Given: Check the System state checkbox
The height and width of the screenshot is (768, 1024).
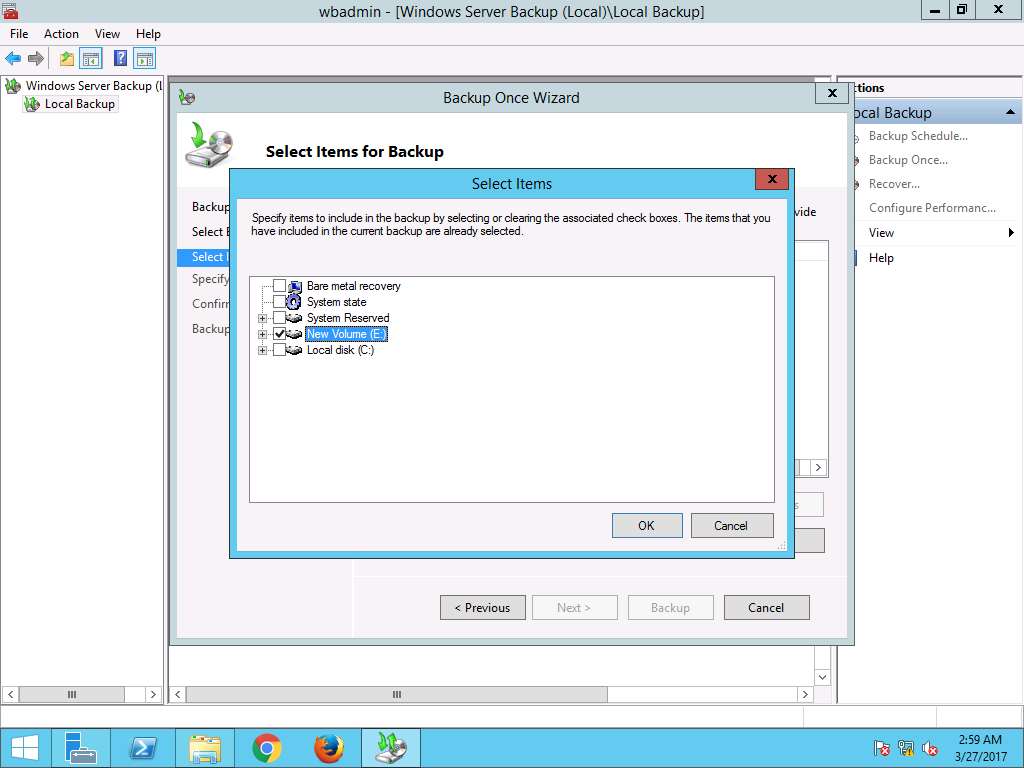Looking at the screenshot, I should coord(280,302).
